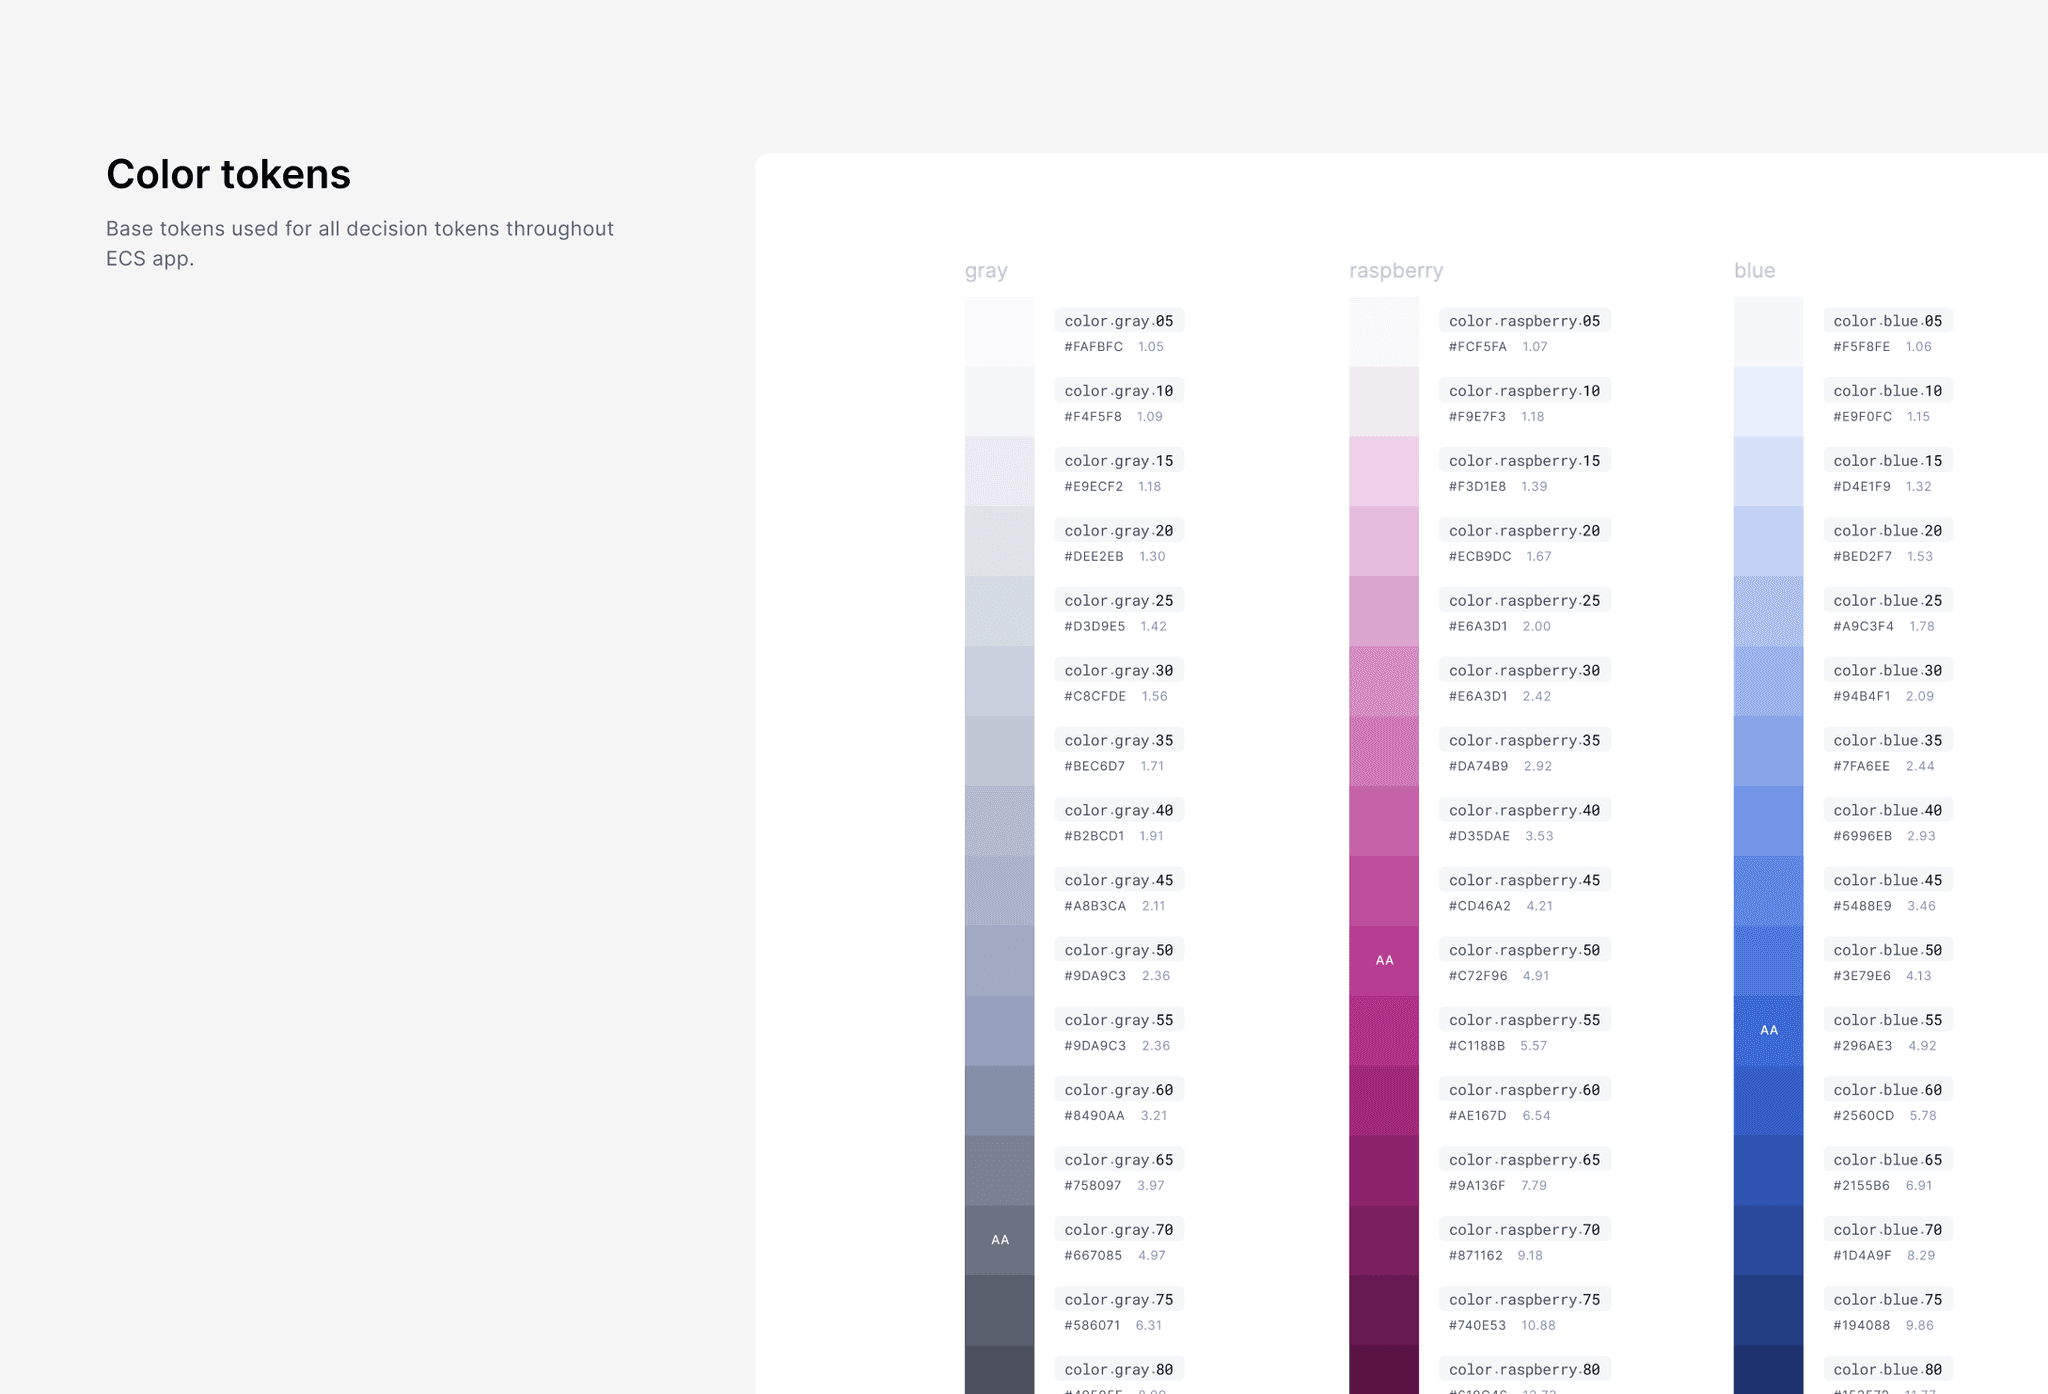Click the color.blue.05 swatch
The width and height of the screenshot is (2048, 1394).
click(x=1769, y=330)
